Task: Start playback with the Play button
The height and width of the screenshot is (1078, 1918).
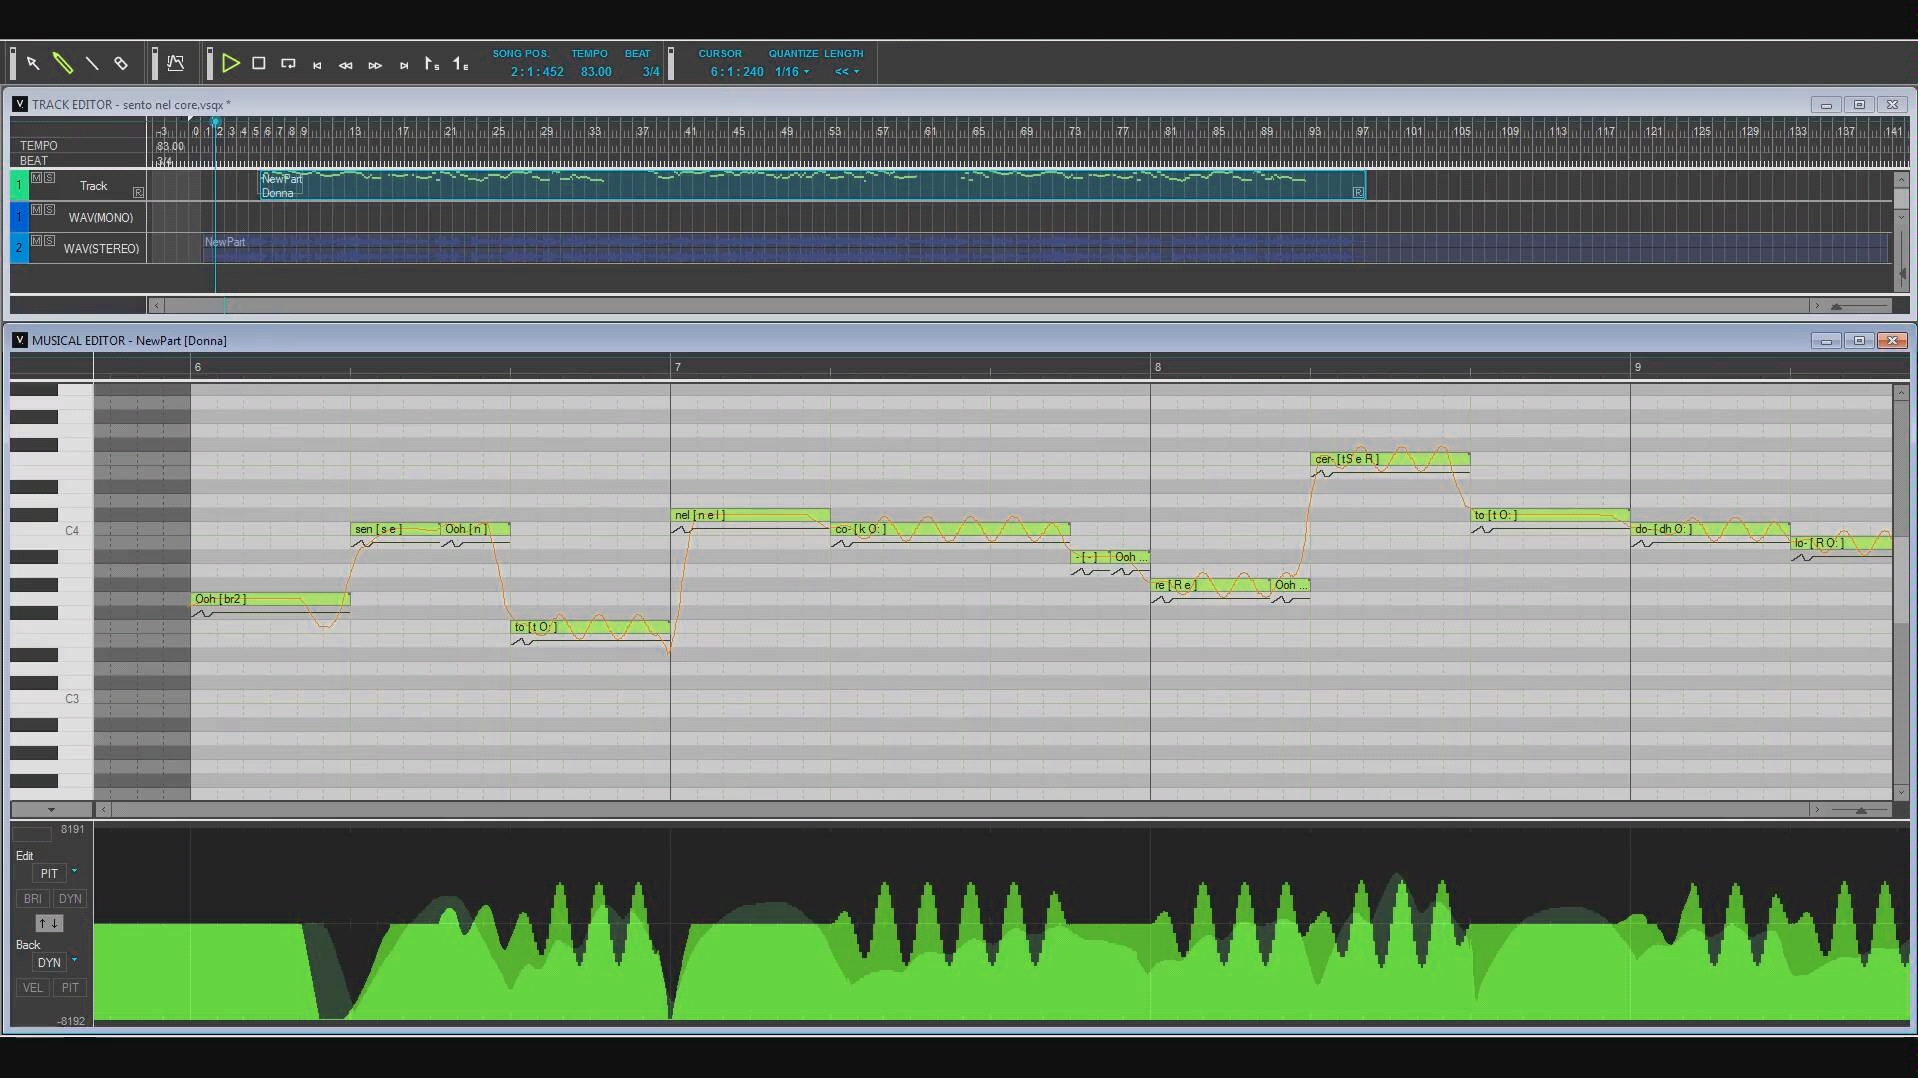Action: click(x=230, y=64)
